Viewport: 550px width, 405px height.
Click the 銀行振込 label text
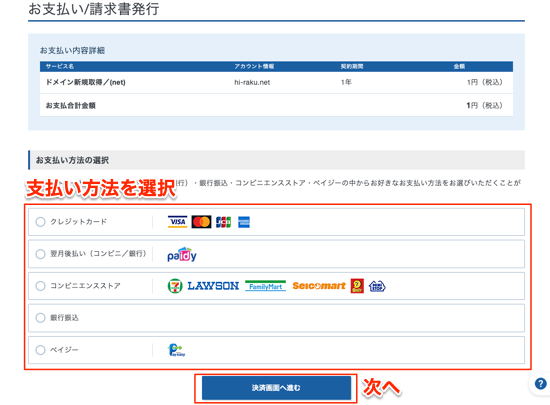[x=64, y=318]
